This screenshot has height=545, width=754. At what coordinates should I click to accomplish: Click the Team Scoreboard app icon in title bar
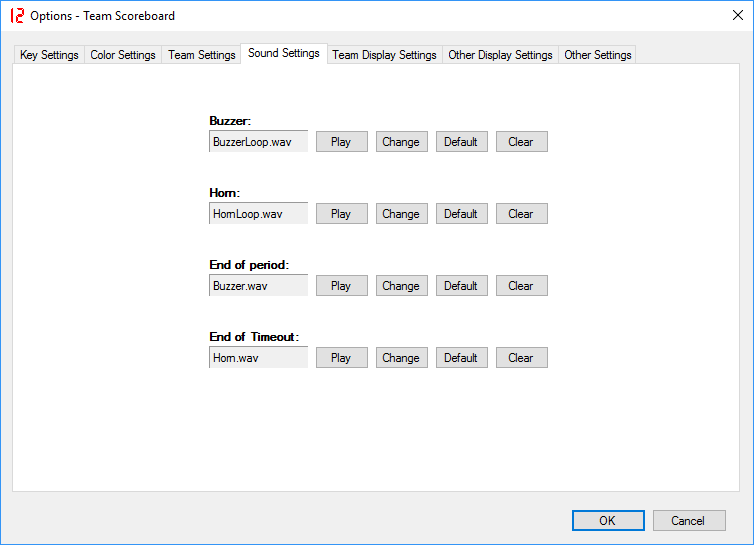point(15,15)
